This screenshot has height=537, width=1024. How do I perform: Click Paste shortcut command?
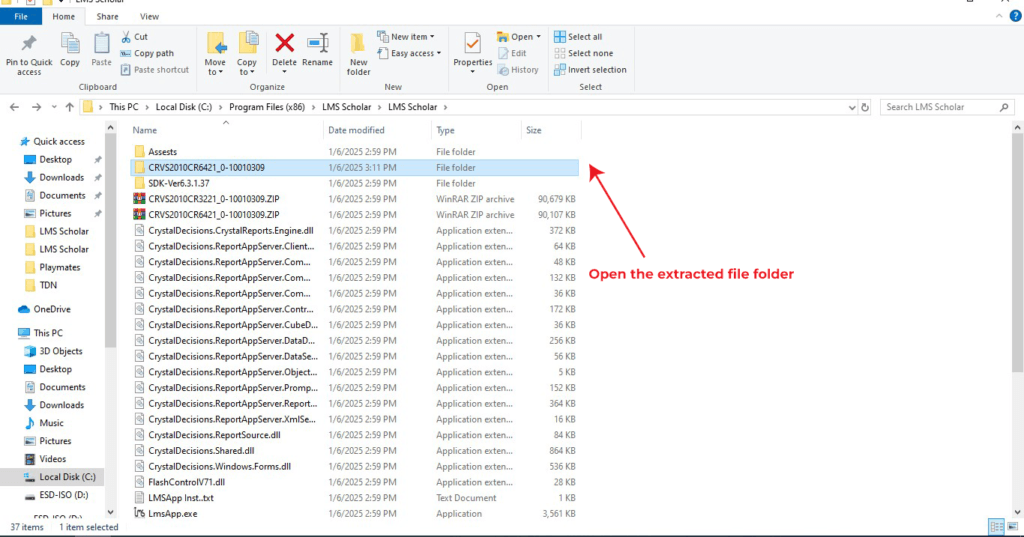coord(155,69)
